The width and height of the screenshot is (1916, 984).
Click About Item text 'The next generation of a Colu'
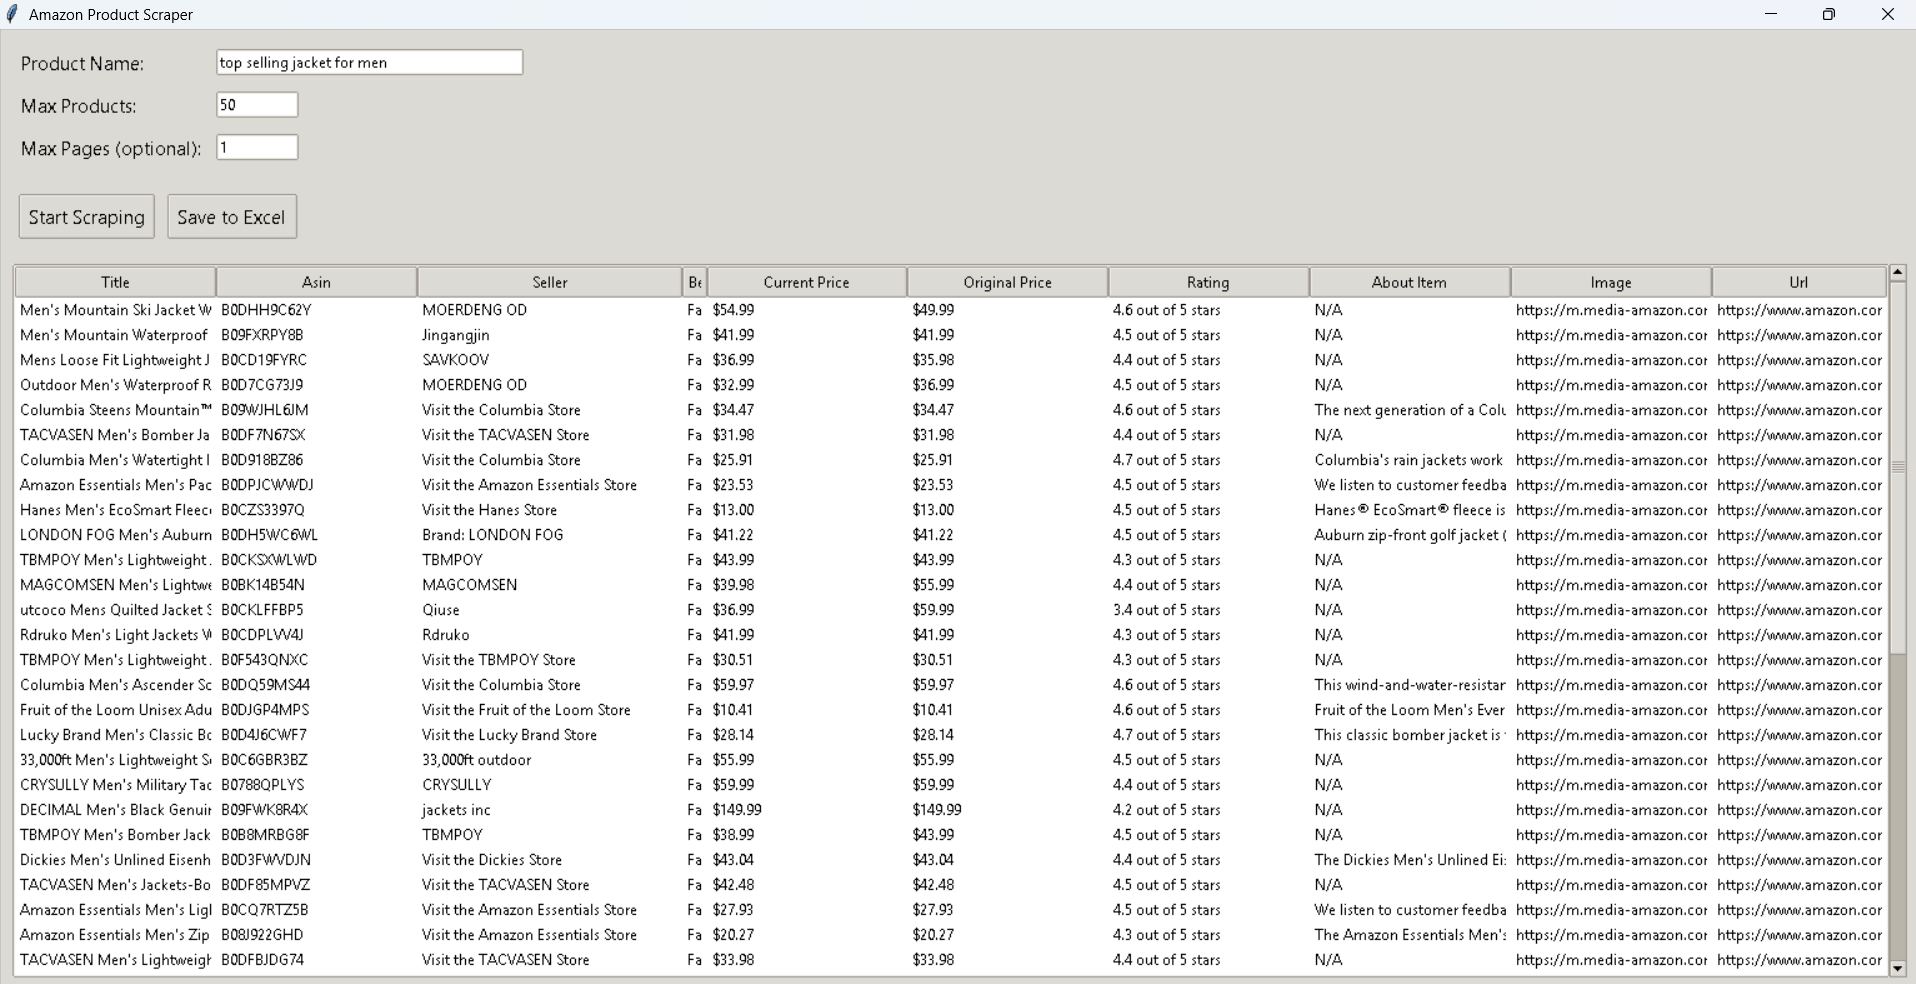pyautogui.click(x=1409, y=410)
